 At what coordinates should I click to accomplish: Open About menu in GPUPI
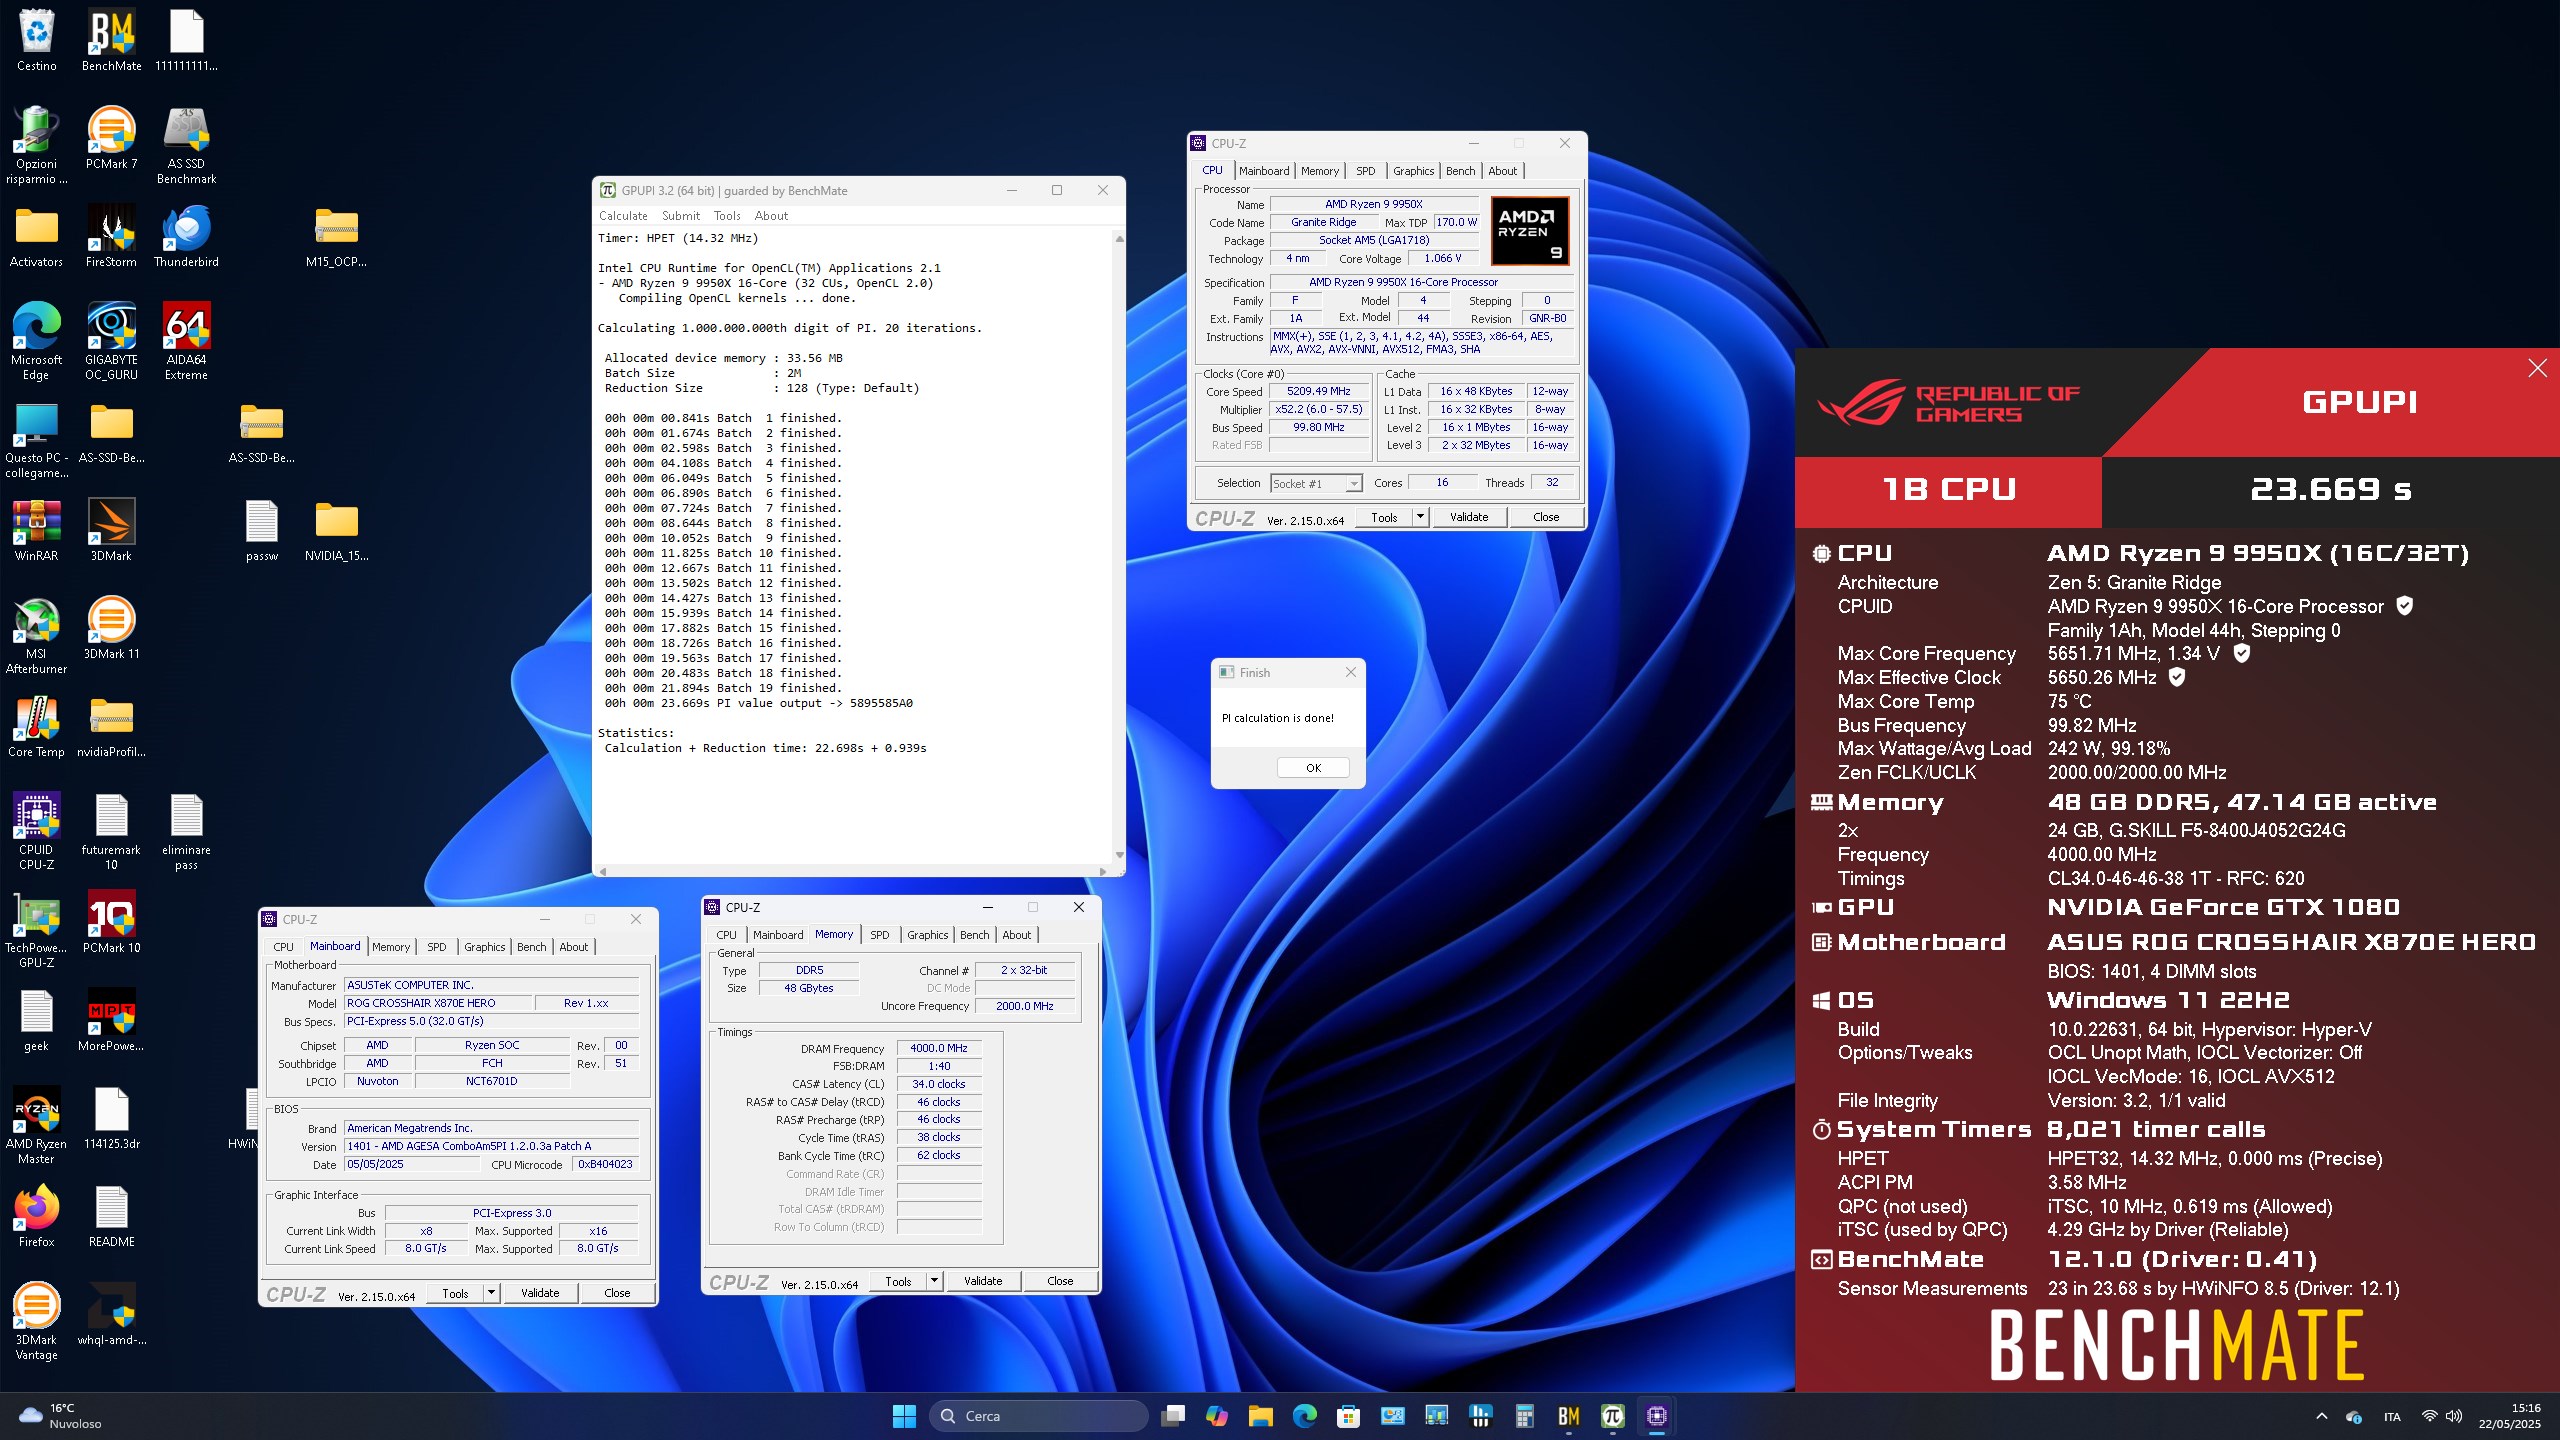(x=771, y=216)
